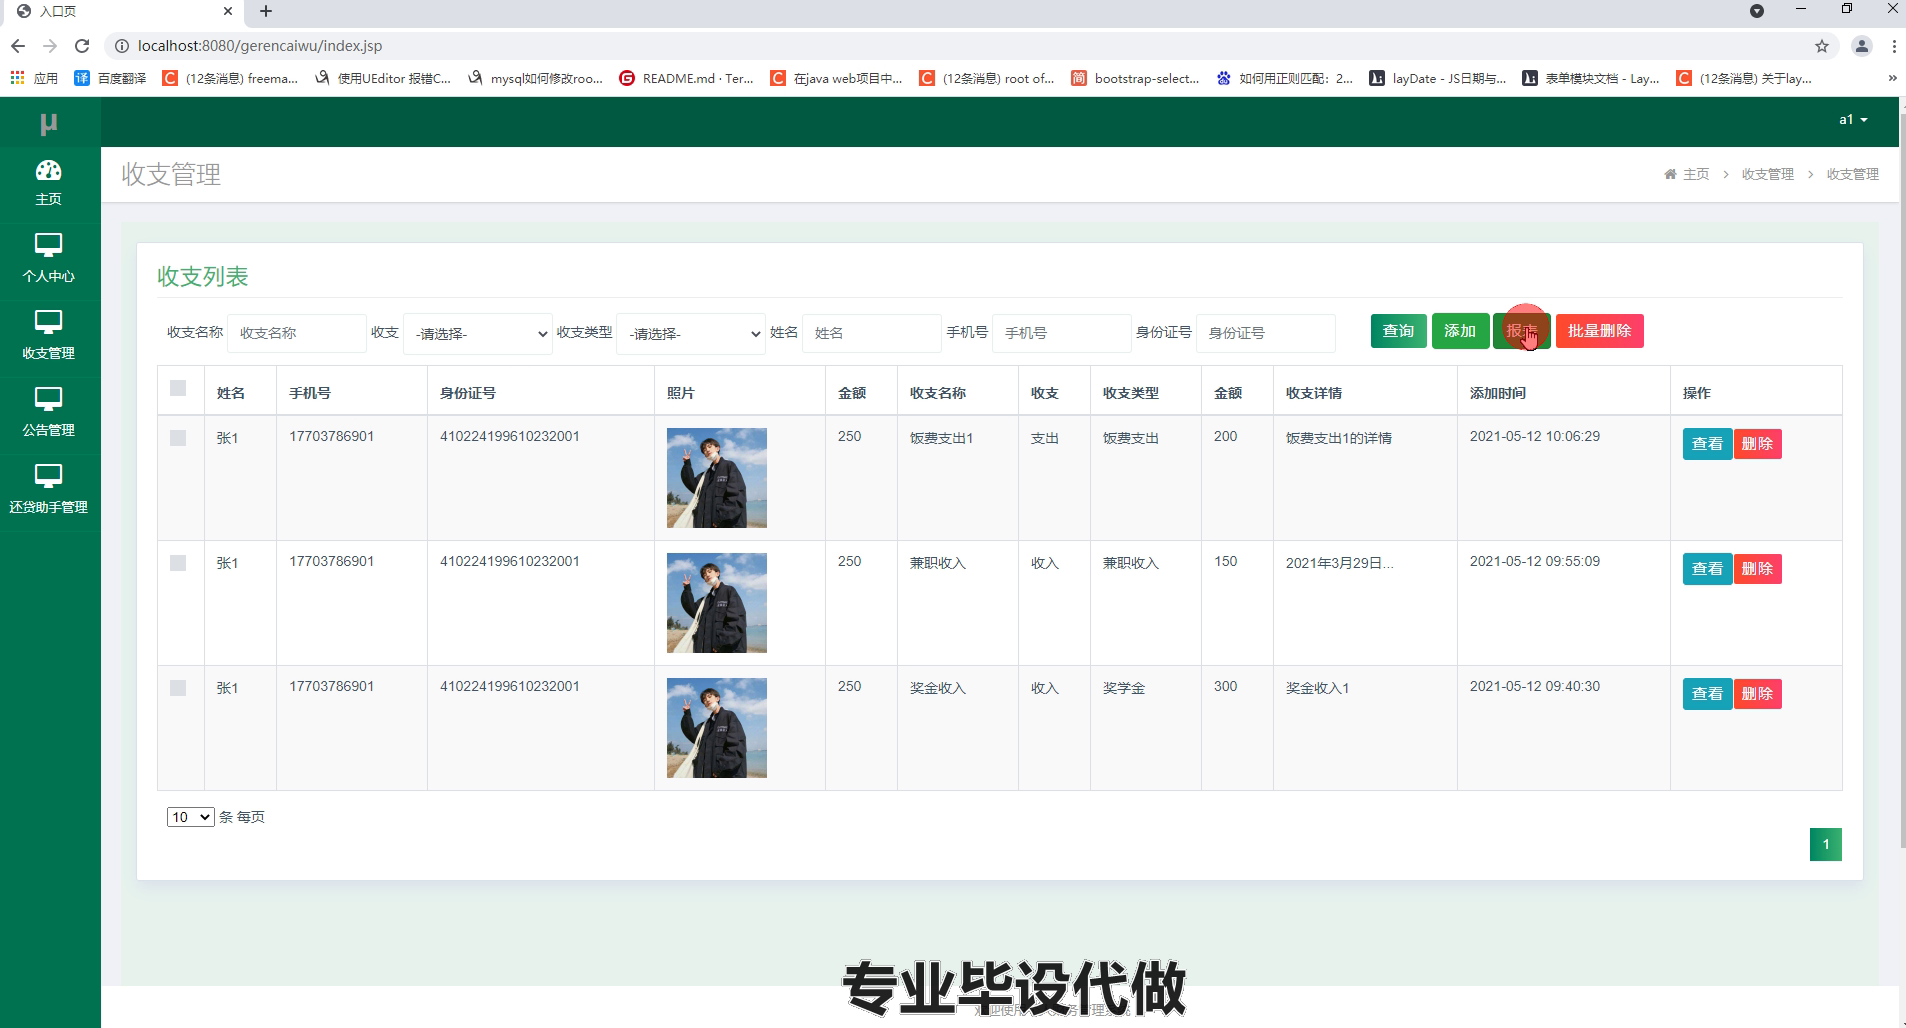Open the 百度翻译 bookmark
Screen dimensions: 1906x1028
[110, 78]
